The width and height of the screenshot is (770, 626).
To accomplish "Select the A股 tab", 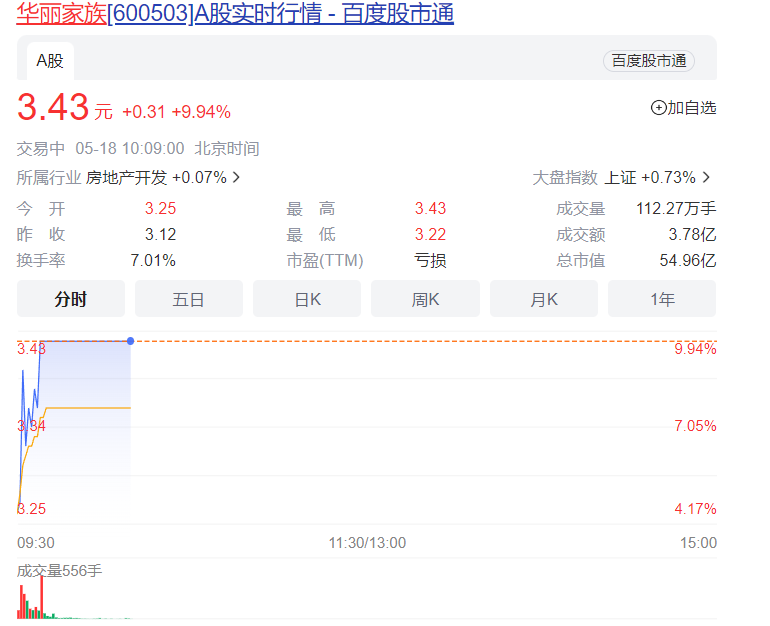I will tap(50, 61).
